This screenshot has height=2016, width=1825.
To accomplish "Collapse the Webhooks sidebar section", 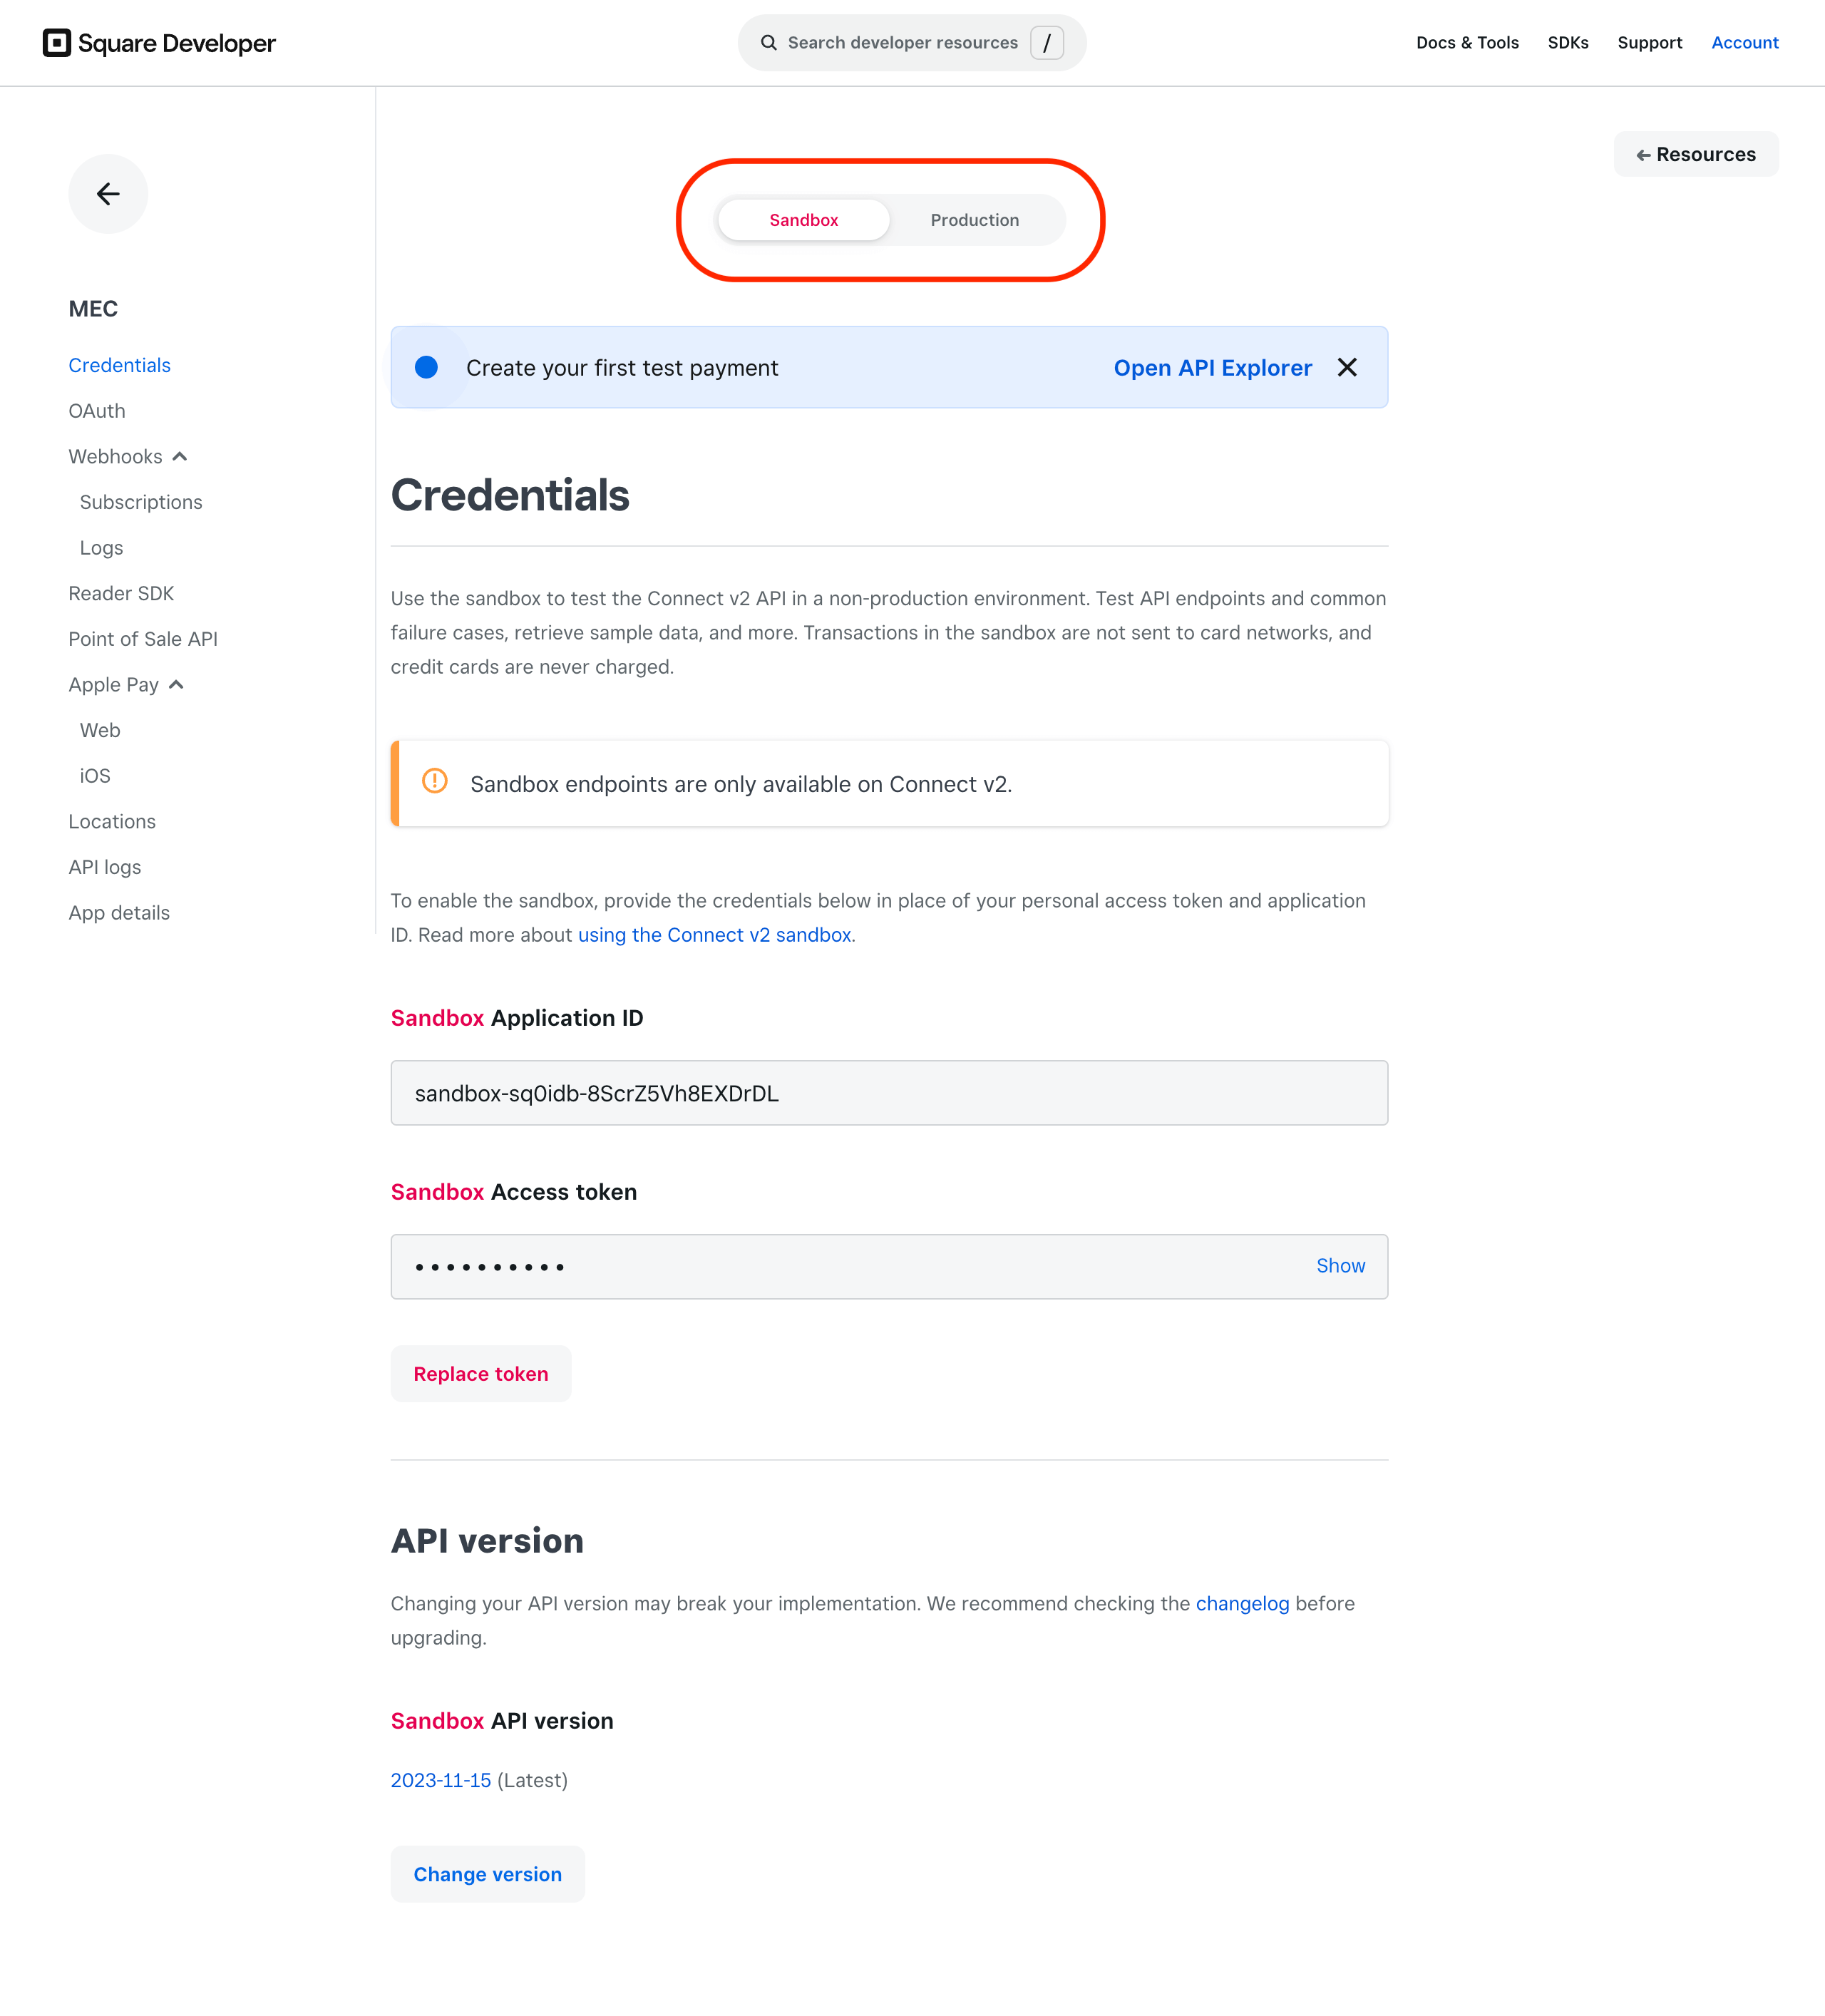I will pos(180,457).
